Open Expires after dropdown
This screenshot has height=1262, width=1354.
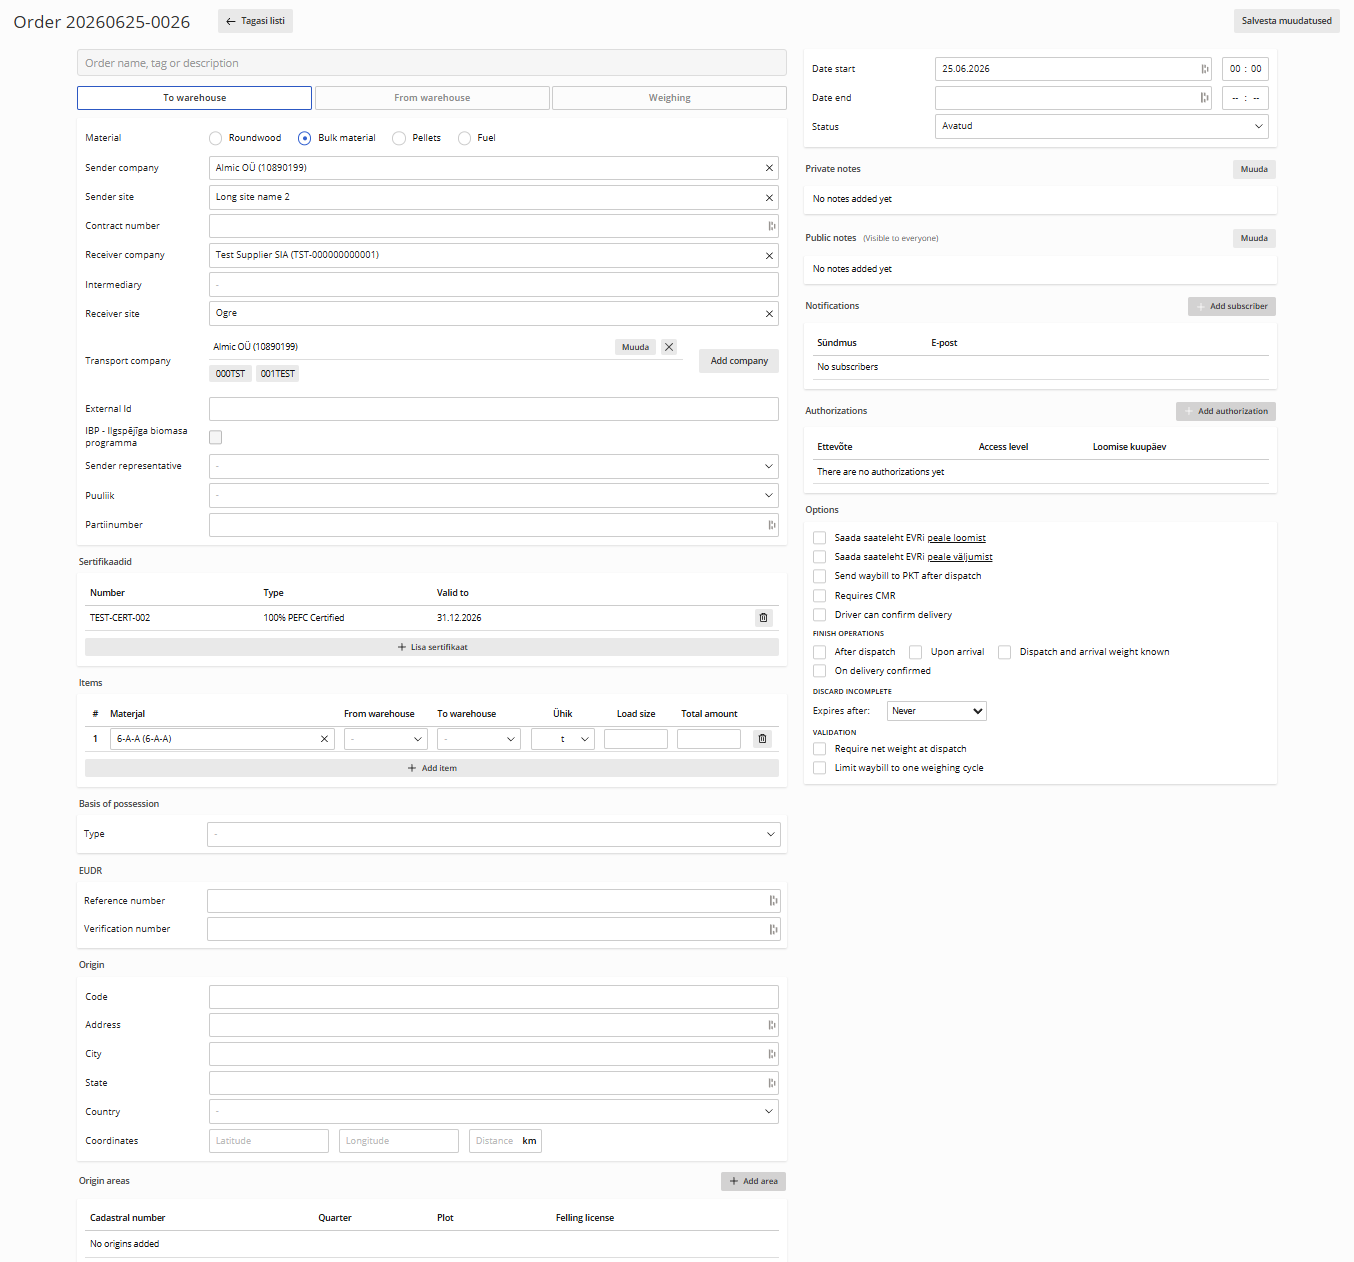click(937, 711)
